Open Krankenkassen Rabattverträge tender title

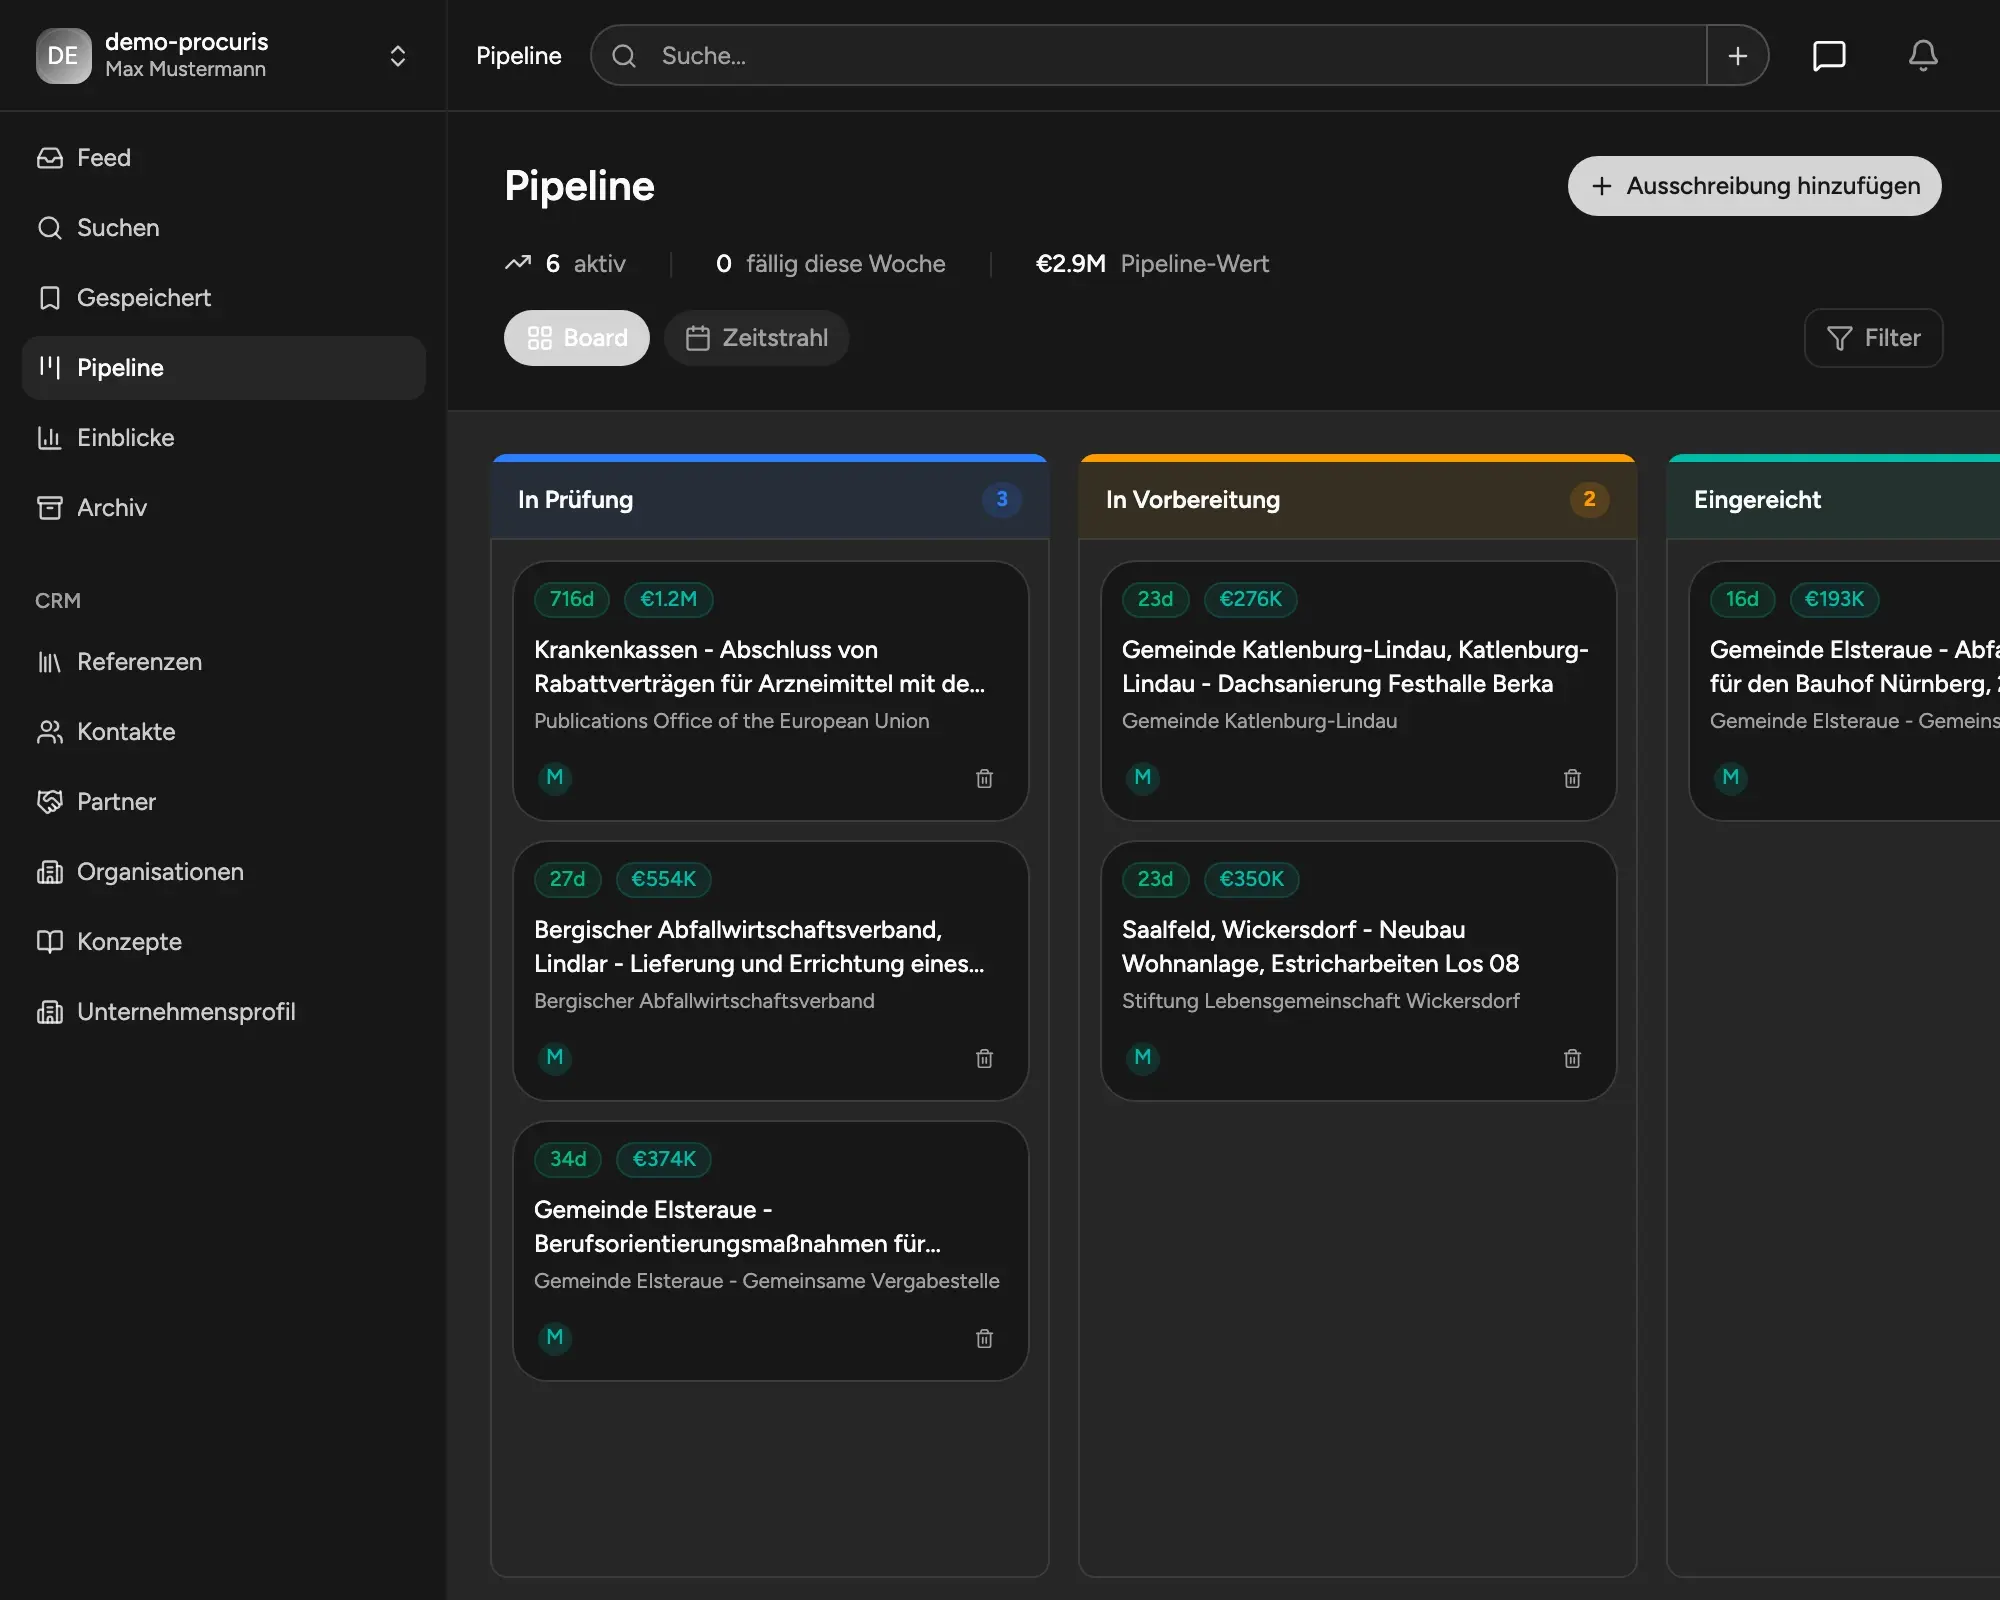coord(760,667)
